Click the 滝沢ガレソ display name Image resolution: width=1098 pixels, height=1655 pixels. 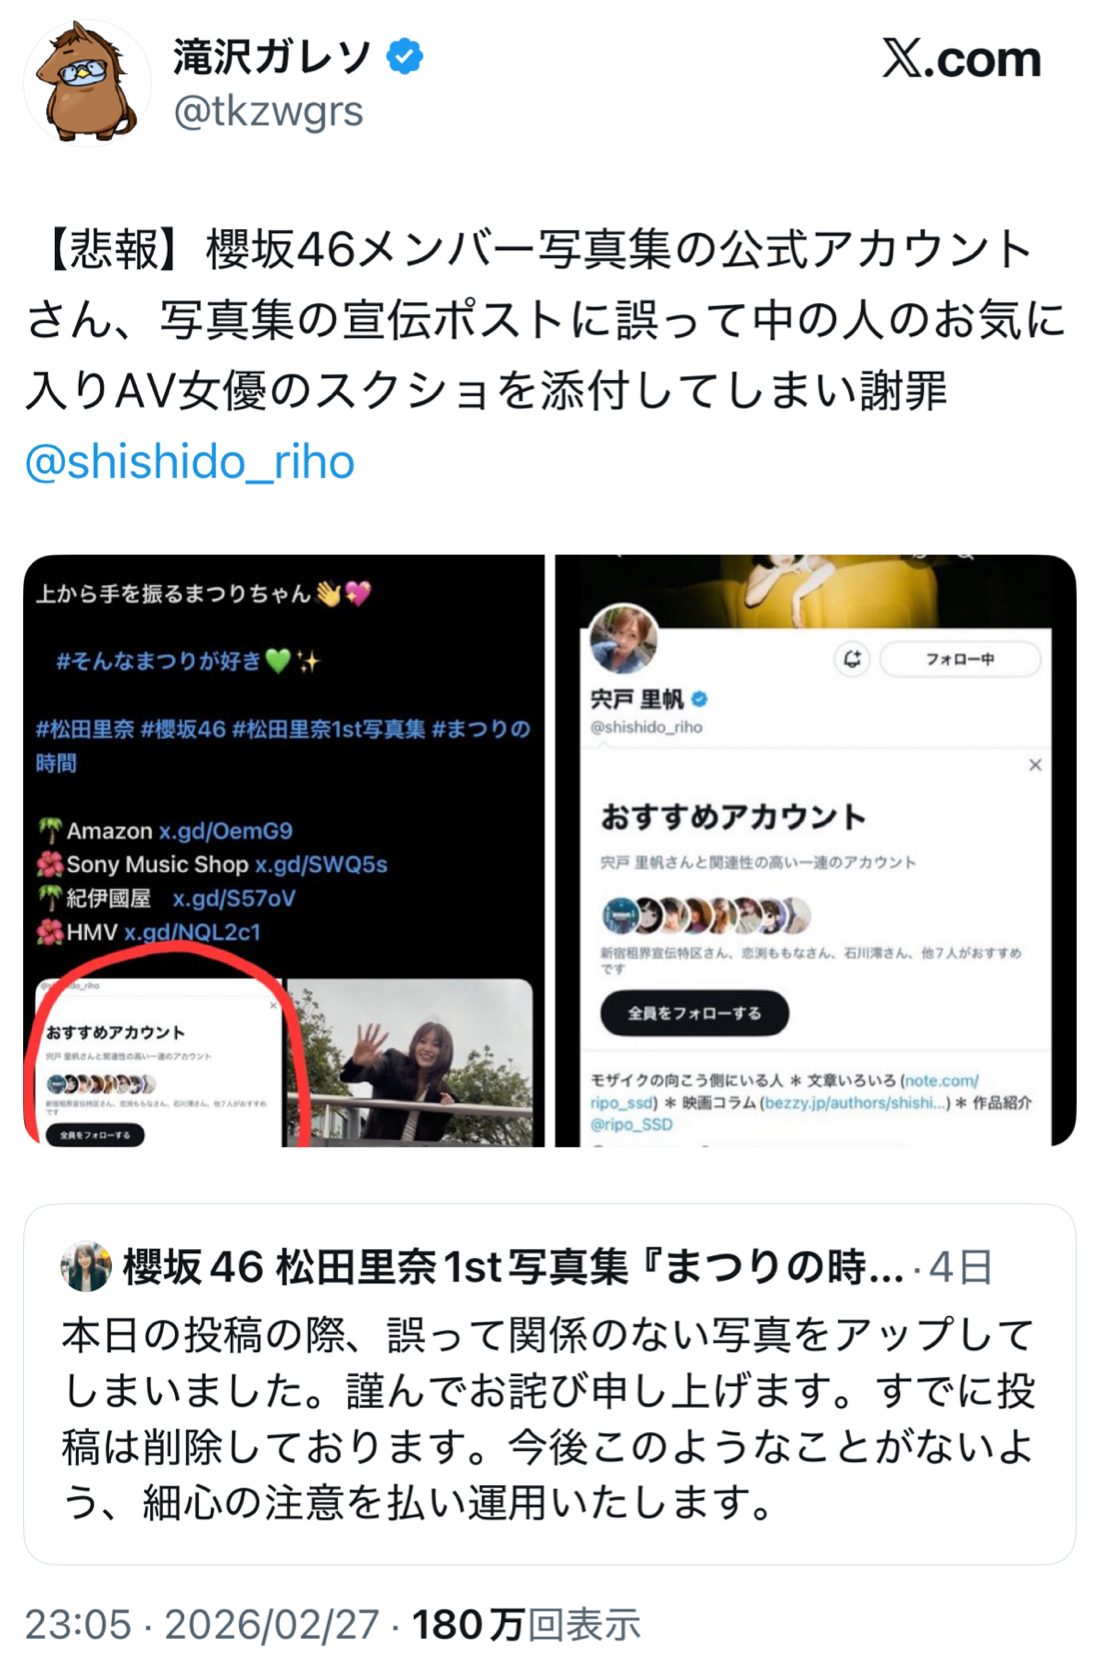pyautogui.click(x=272, y=57)
